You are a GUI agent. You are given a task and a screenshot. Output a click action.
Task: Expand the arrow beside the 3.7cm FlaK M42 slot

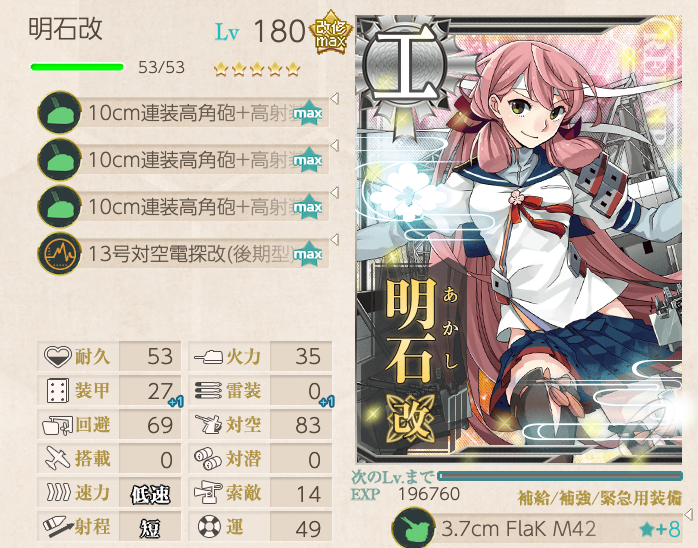[x=689, y=514]
